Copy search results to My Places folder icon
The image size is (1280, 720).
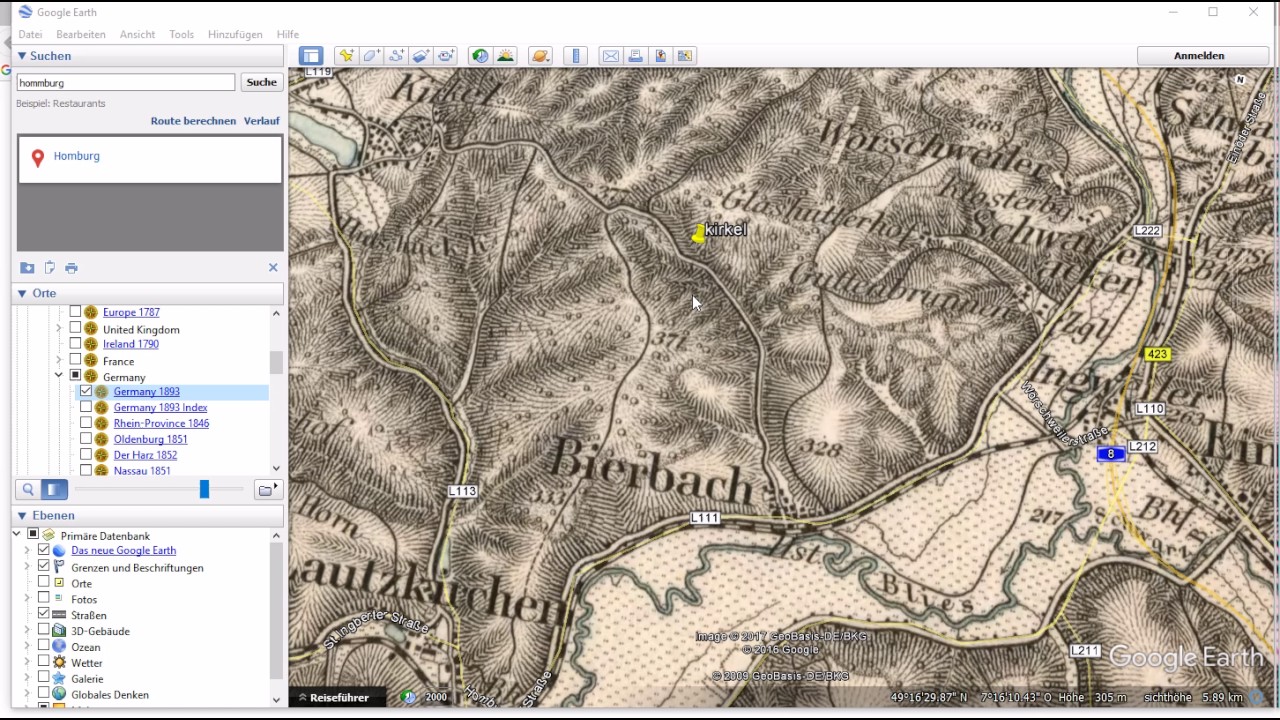(27, 268)
